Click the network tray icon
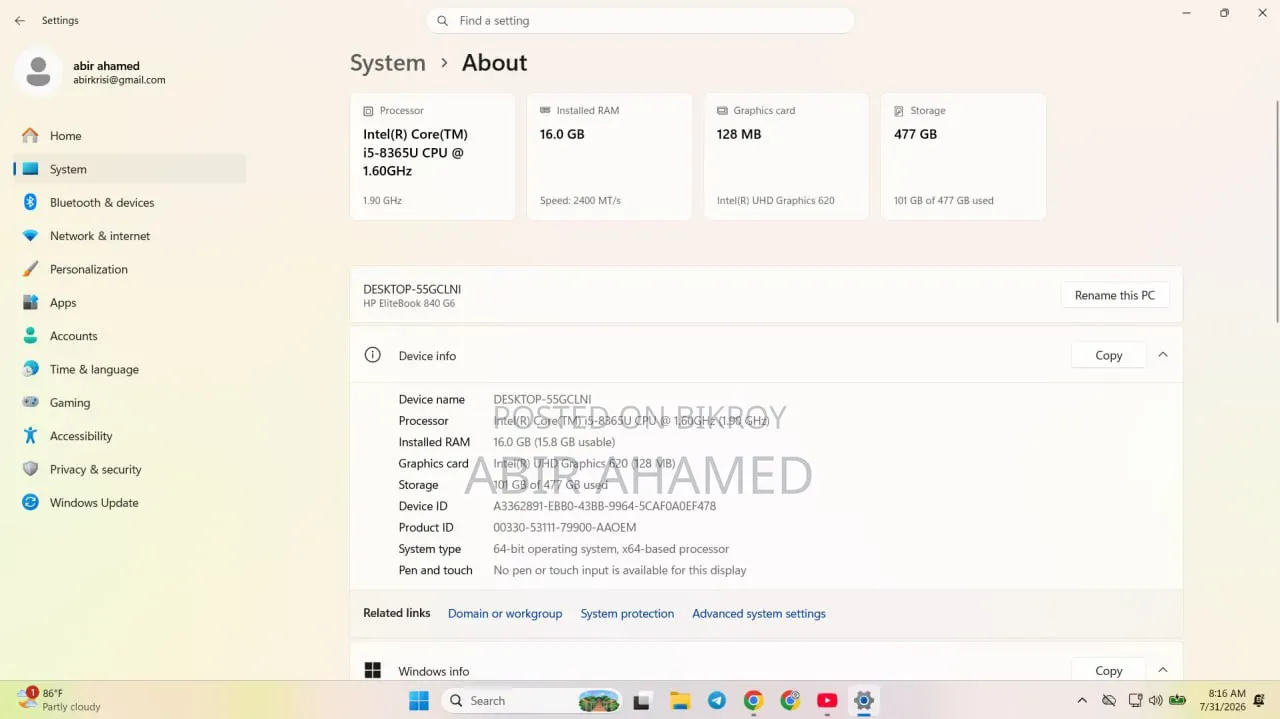Viewport: 1280px width, 719px height. coord(1135,700)
